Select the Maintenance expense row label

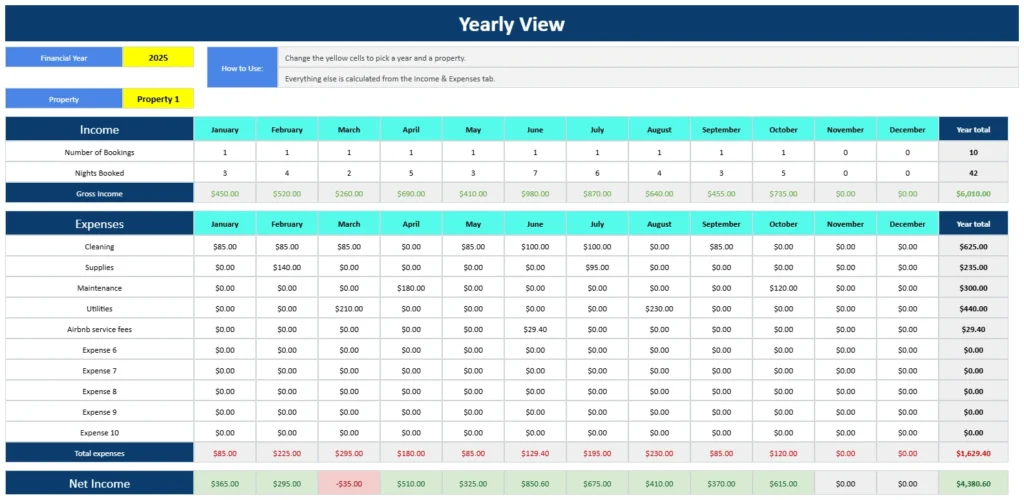pyautogui.click(x=99, y=288)
